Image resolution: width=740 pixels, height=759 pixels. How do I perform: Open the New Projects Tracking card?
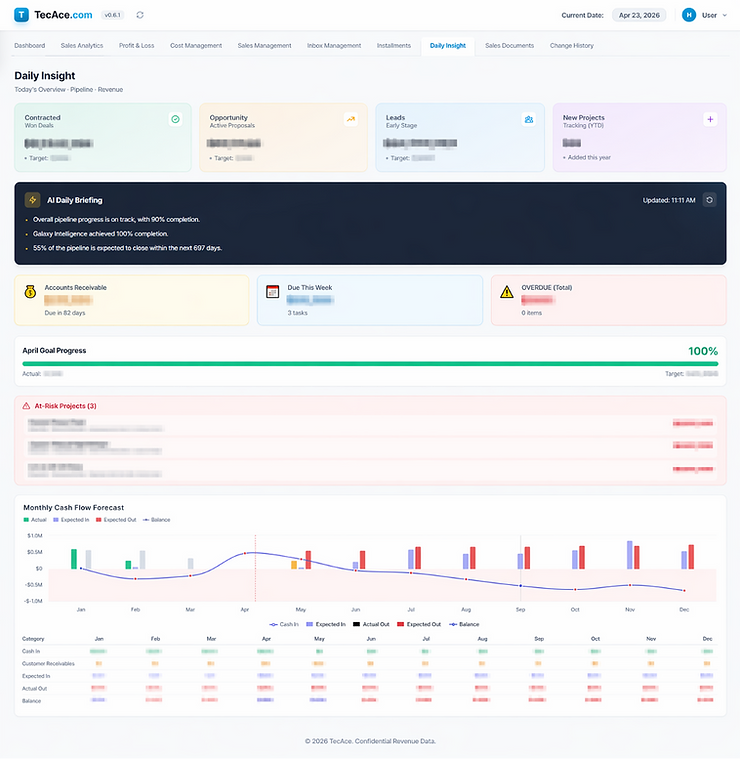pos(639,137)
